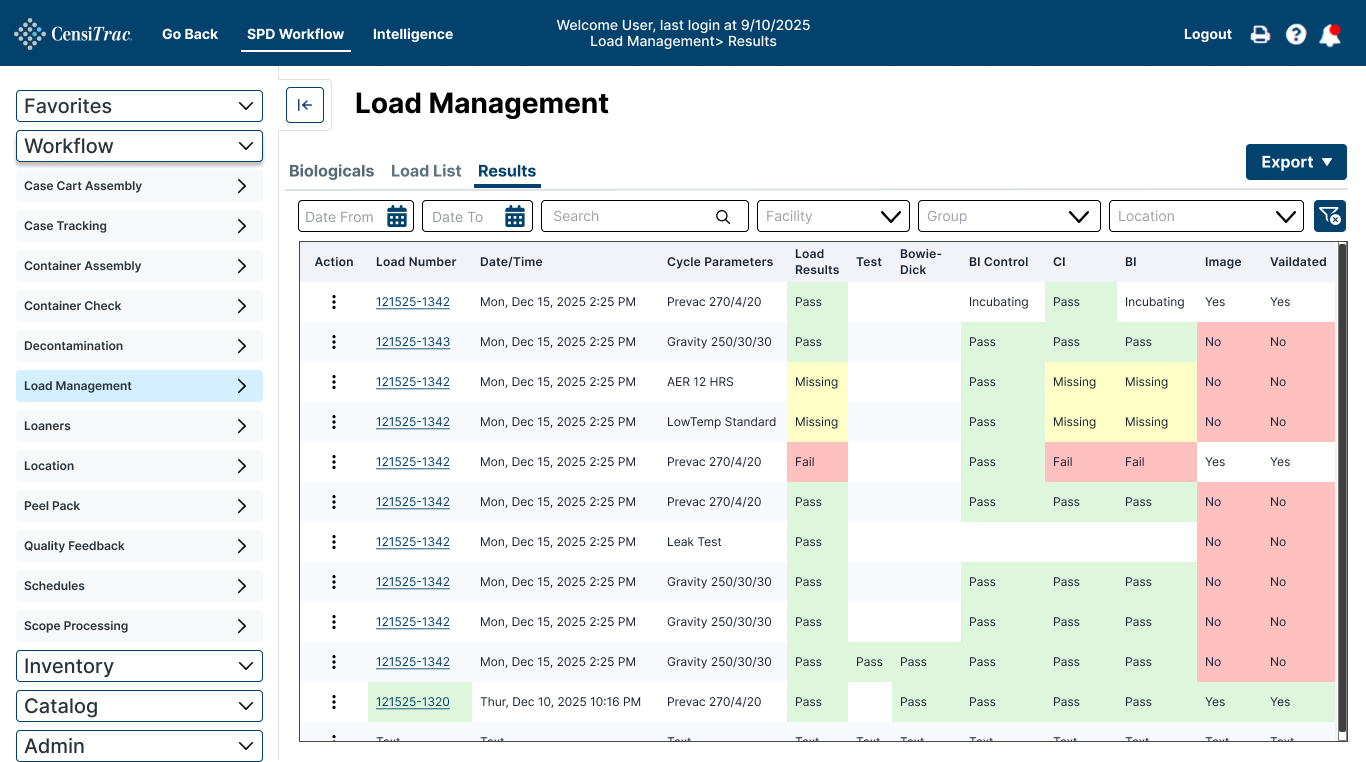The width and height of the screenshot is (1366, 762).
Task: Collapse the Workflow section
Action: pyautogui.click(x=139, y=146)
